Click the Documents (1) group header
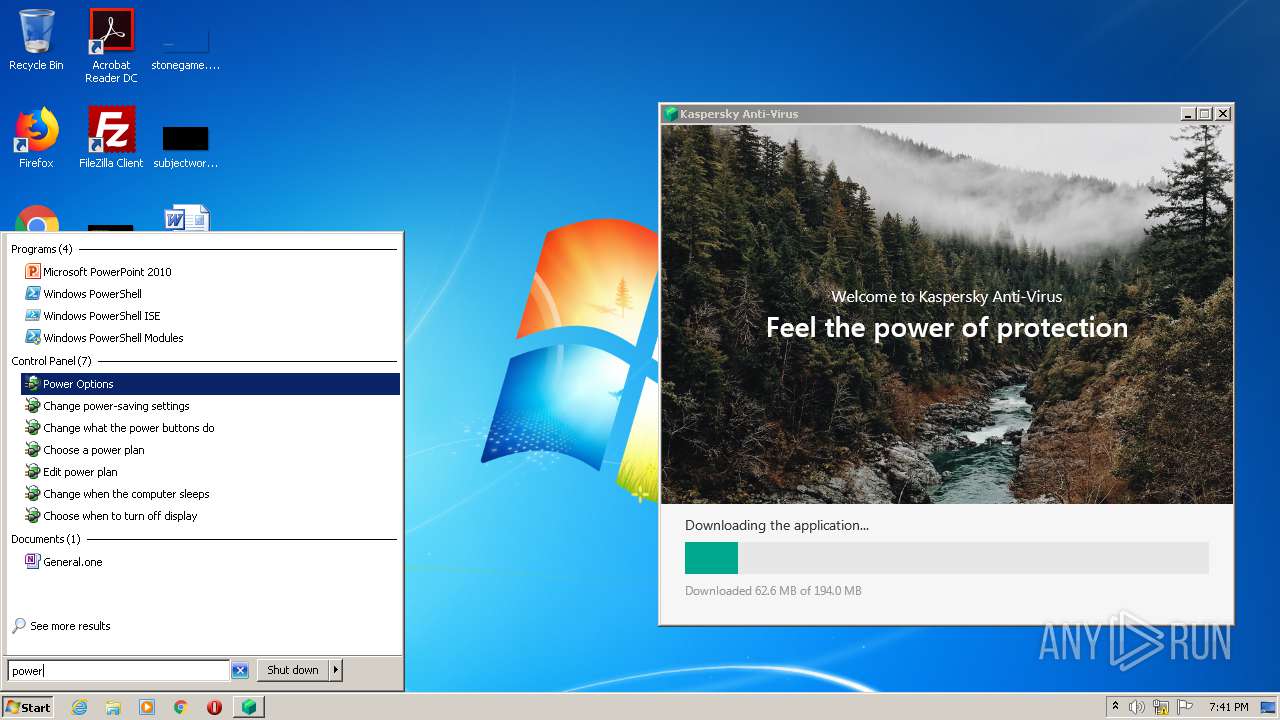Viewport: 1280px width, 720px height. [x=46, y=539]
